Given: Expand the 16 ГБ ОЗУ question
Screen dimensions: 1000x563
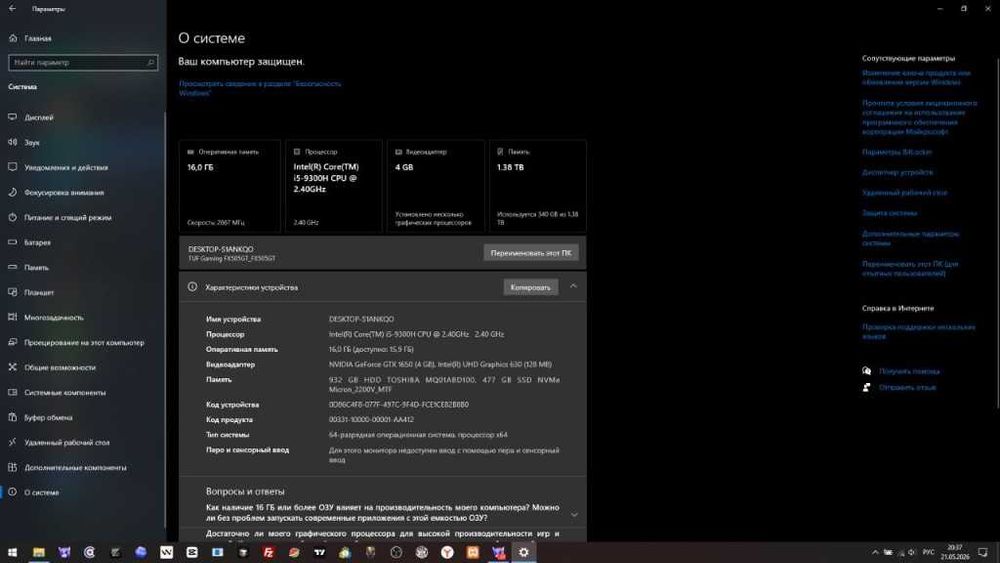Looking at the screenshot, I should click(573, 515).
